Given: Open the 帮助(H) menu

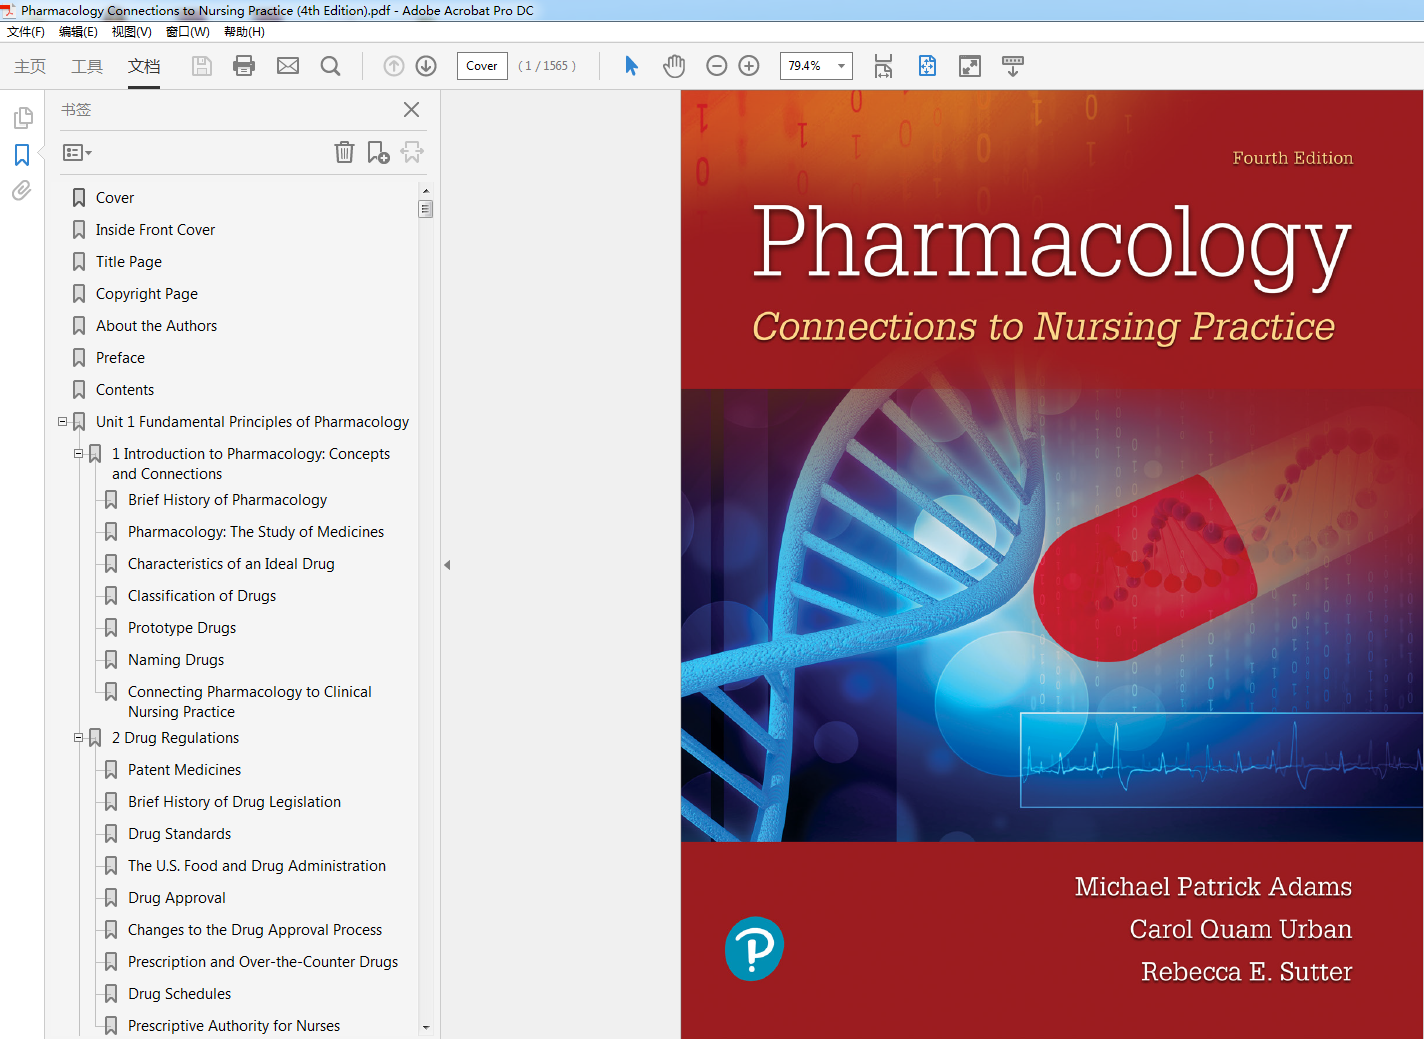Looking at the screenshot, I should coord(244,32).
